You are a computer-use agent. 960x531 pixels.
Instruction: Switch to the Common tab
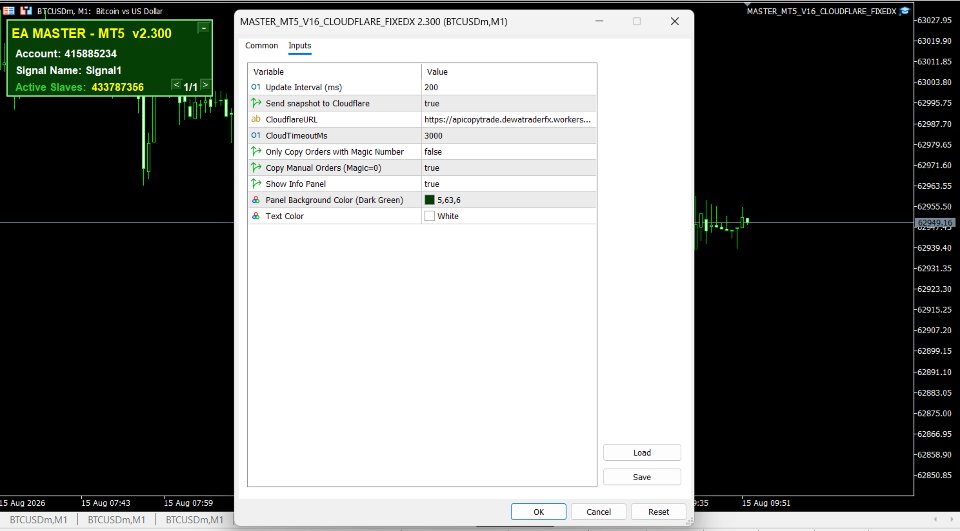tap(261, 45)
